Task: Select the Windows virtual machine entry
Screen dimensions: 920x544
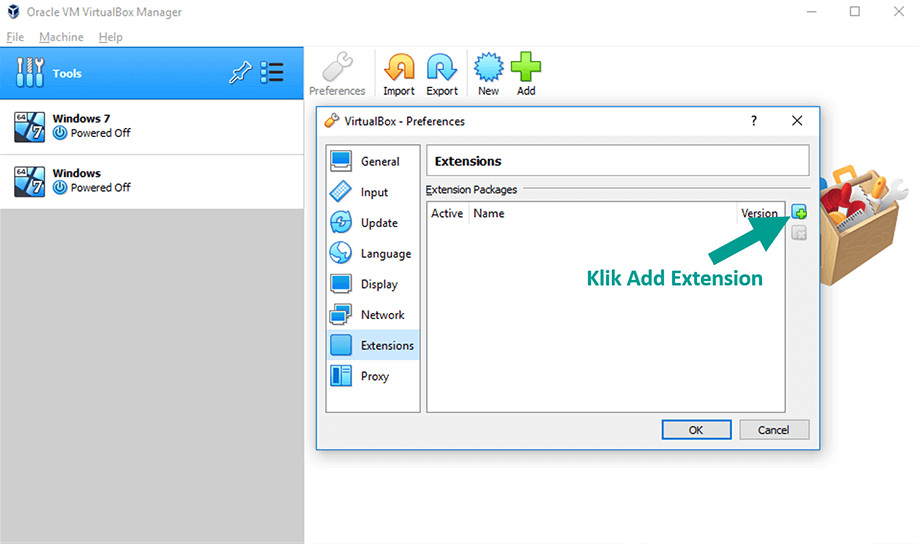Action: point(152,181)
